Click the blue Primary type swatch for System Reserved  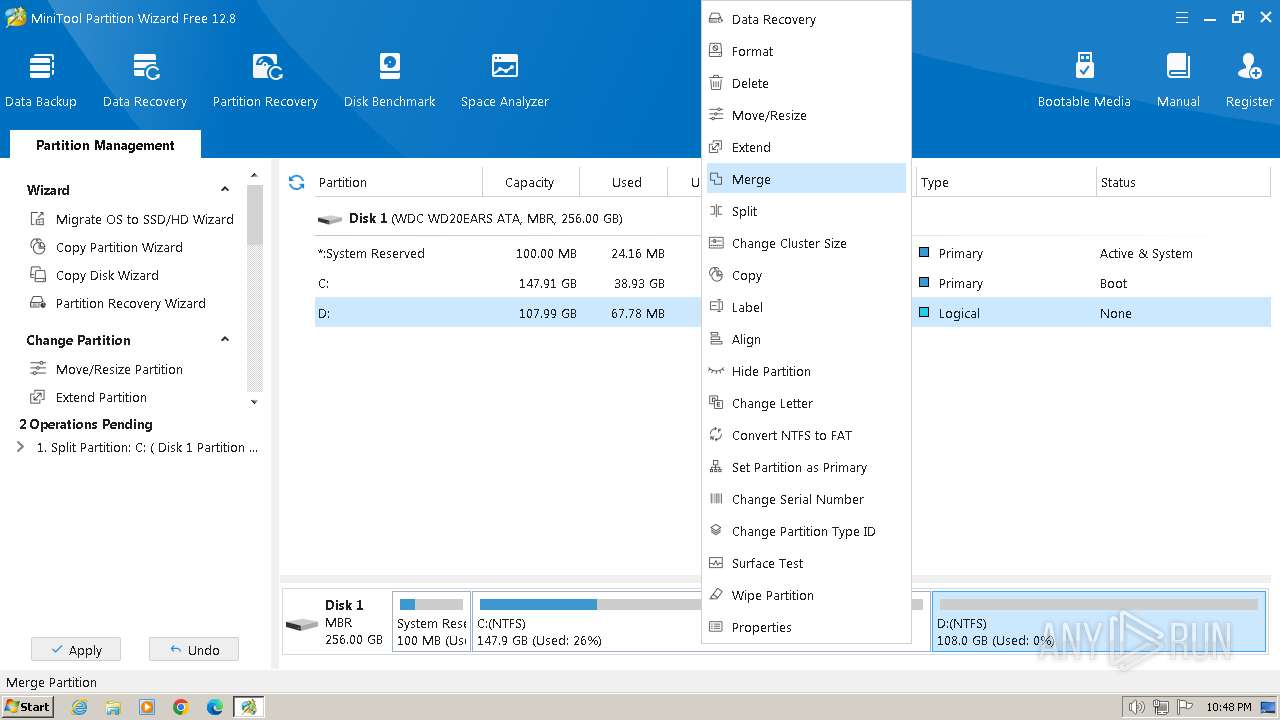point(925,253)
